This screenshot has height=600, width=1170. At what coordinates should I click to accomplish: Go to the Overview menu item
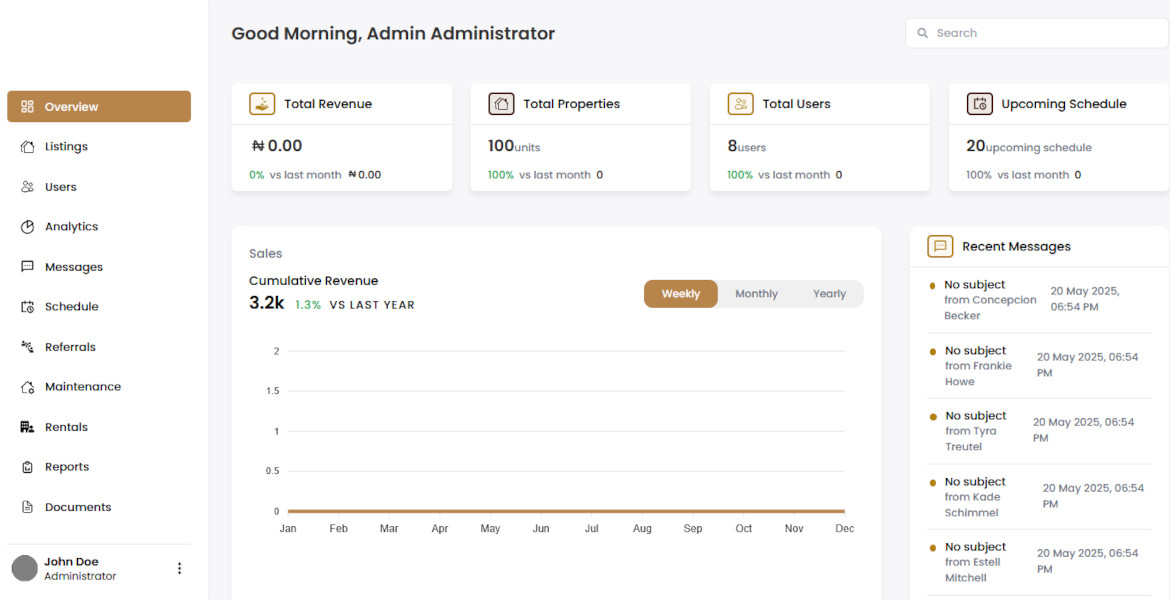click(99, 107)
